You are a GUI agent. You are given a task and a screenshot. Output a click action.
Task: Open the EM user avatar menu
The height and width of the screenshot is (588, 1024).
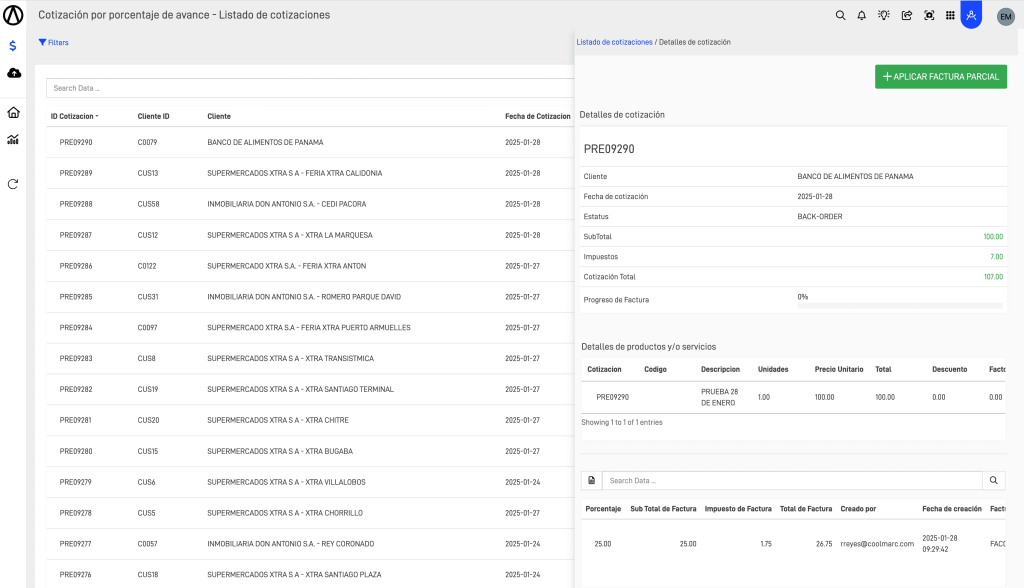coord(1006,16)
